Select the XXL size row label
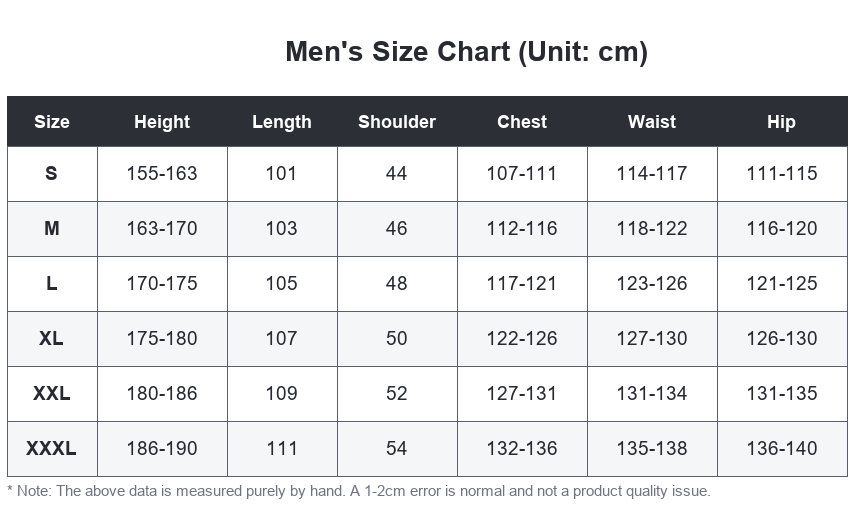 [52, 394]
